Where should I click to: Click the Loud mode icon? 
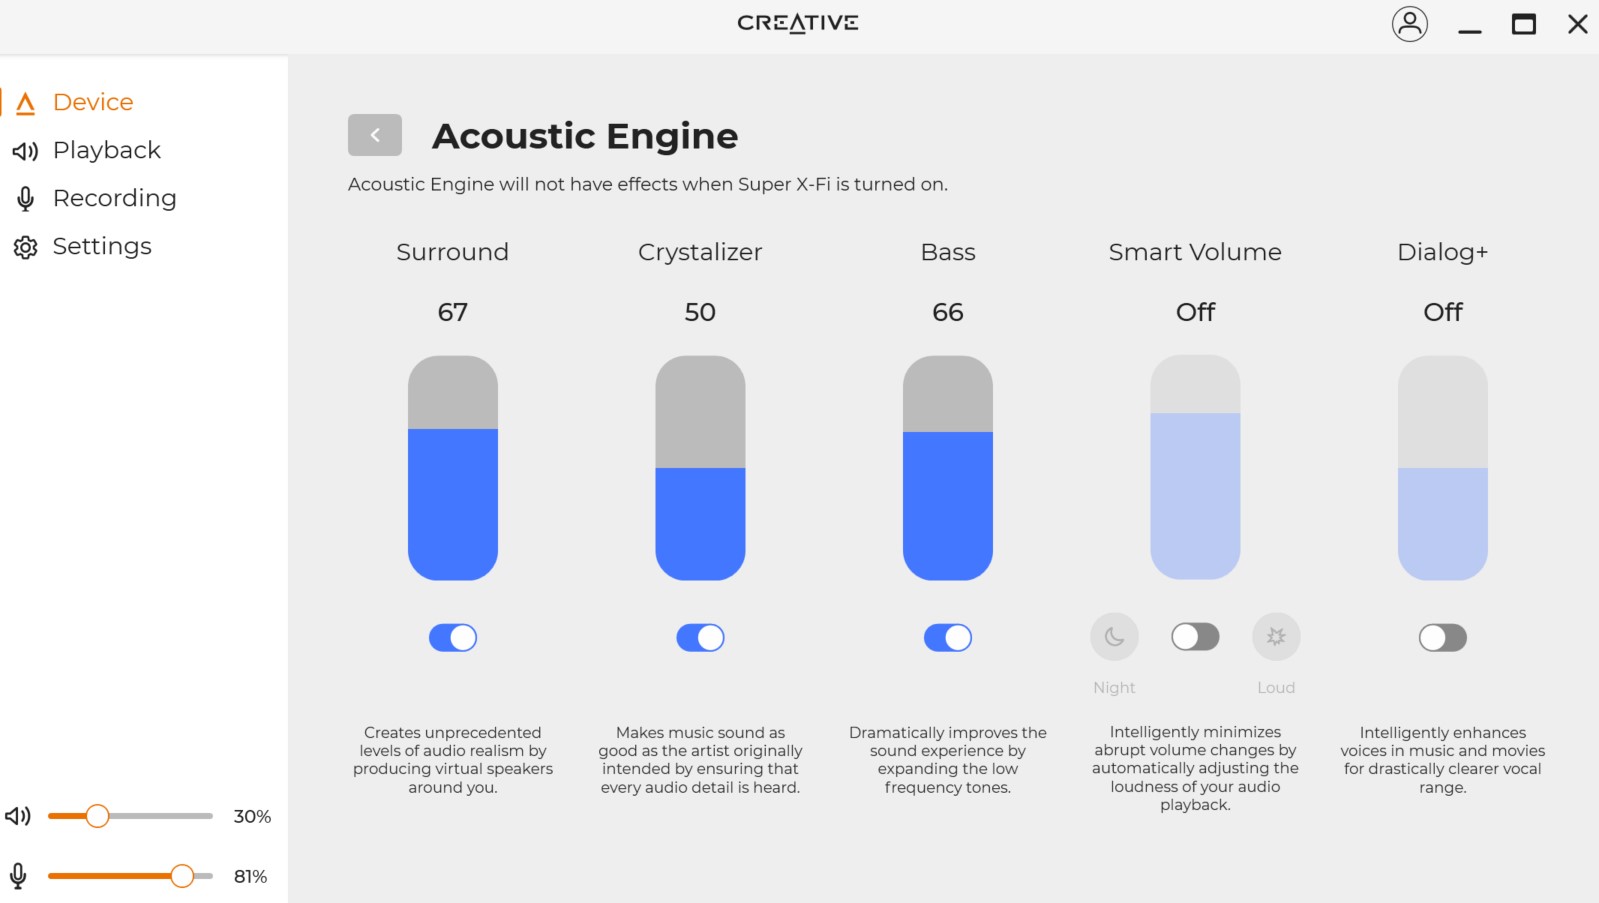(x=1276, y=637)
